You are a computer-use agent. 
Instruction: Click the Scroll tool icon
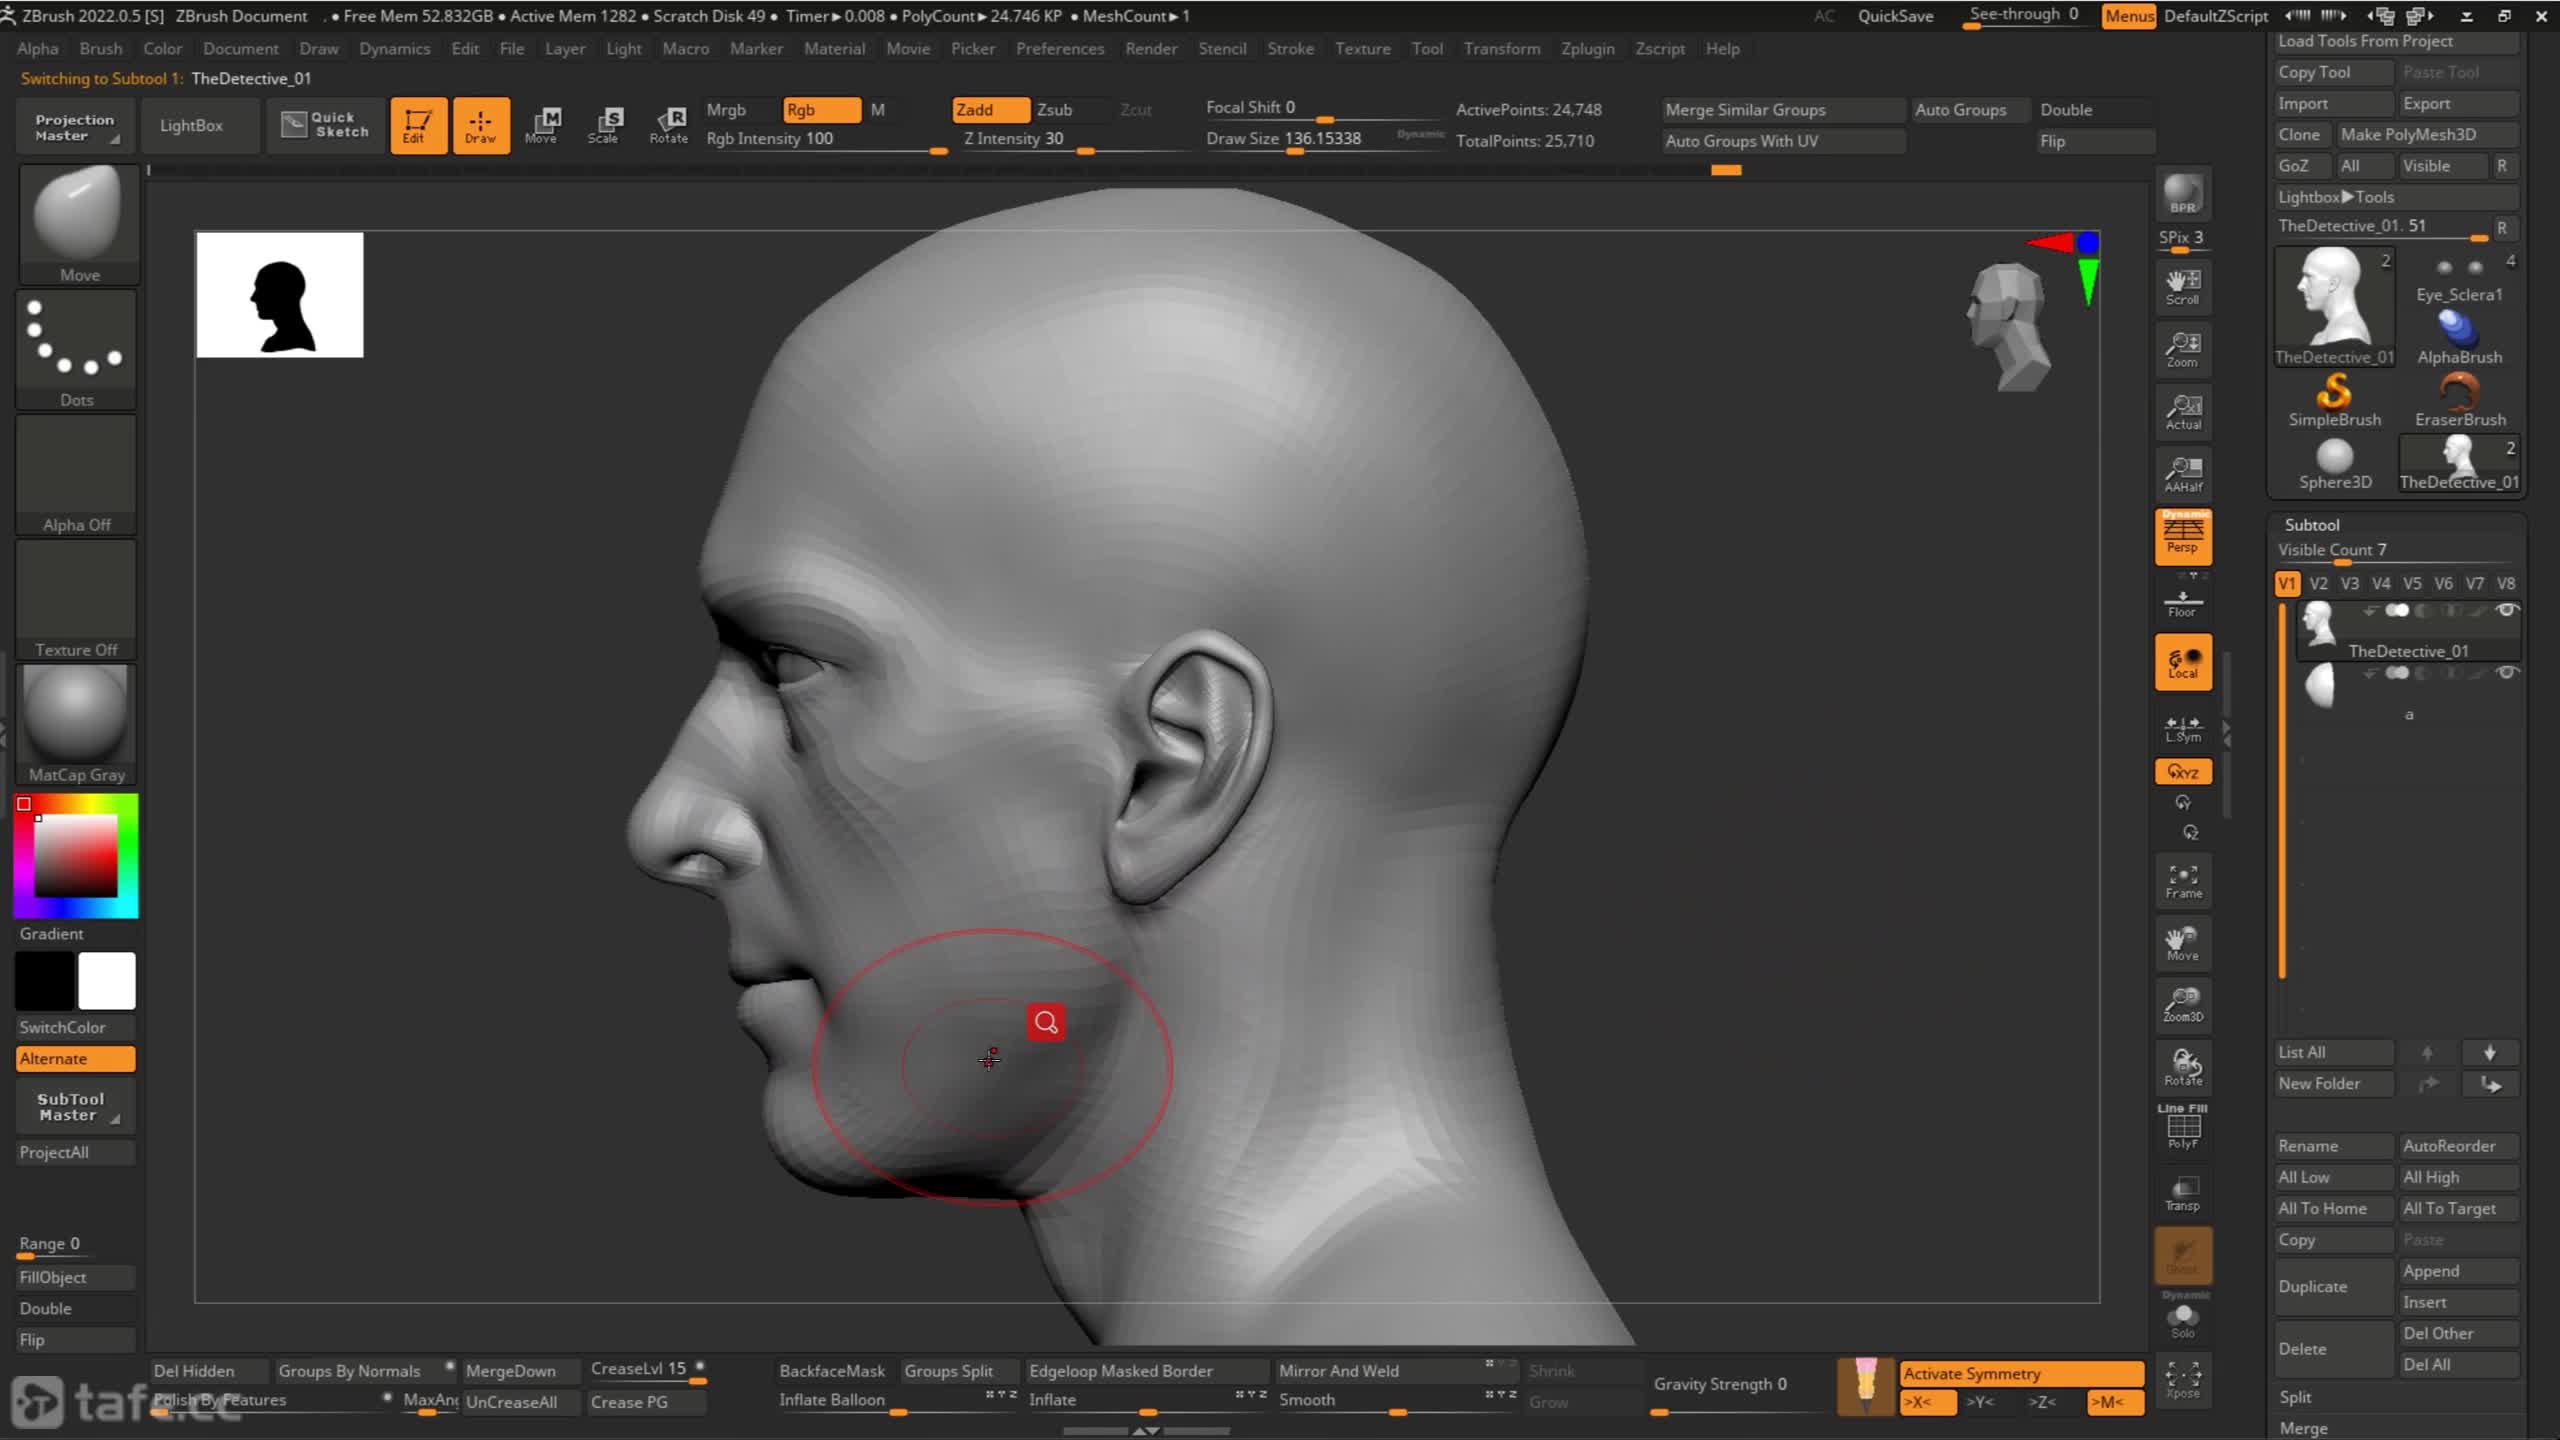coord(2182,285)
